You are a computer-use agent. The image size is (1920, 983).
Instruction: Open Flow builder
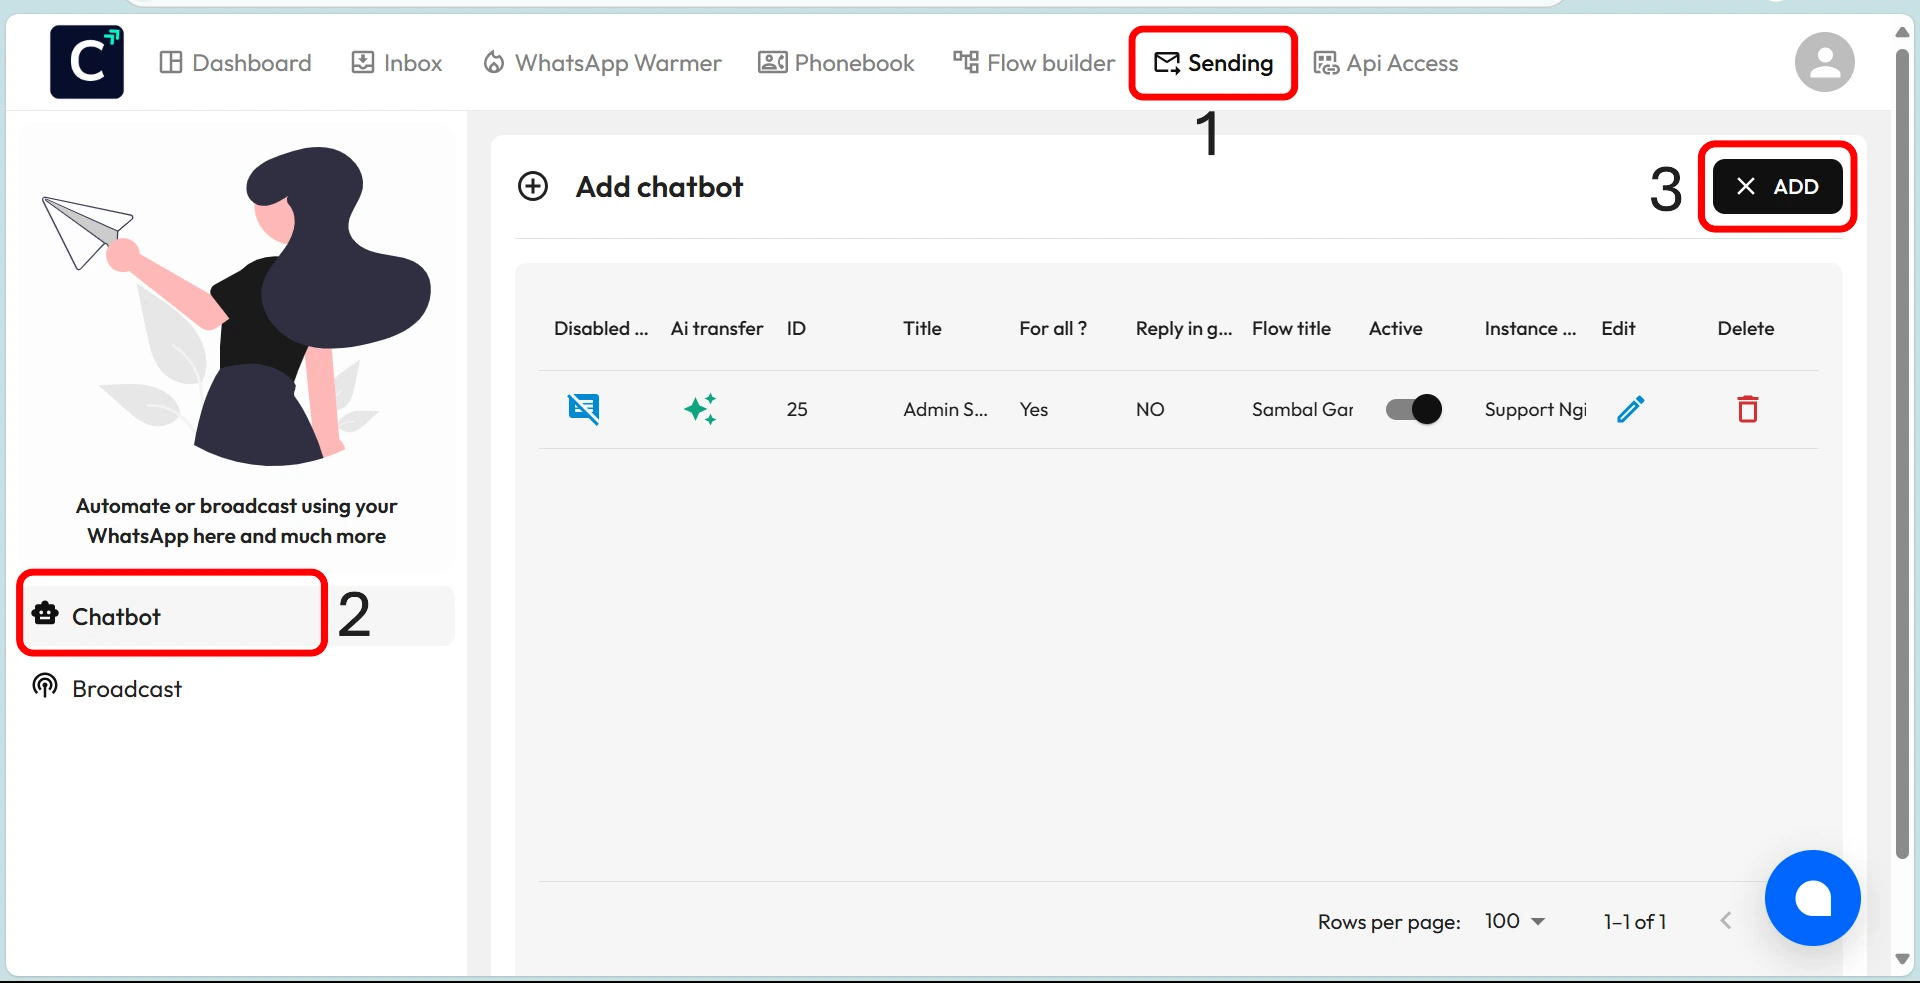[x=1033, y=63]
